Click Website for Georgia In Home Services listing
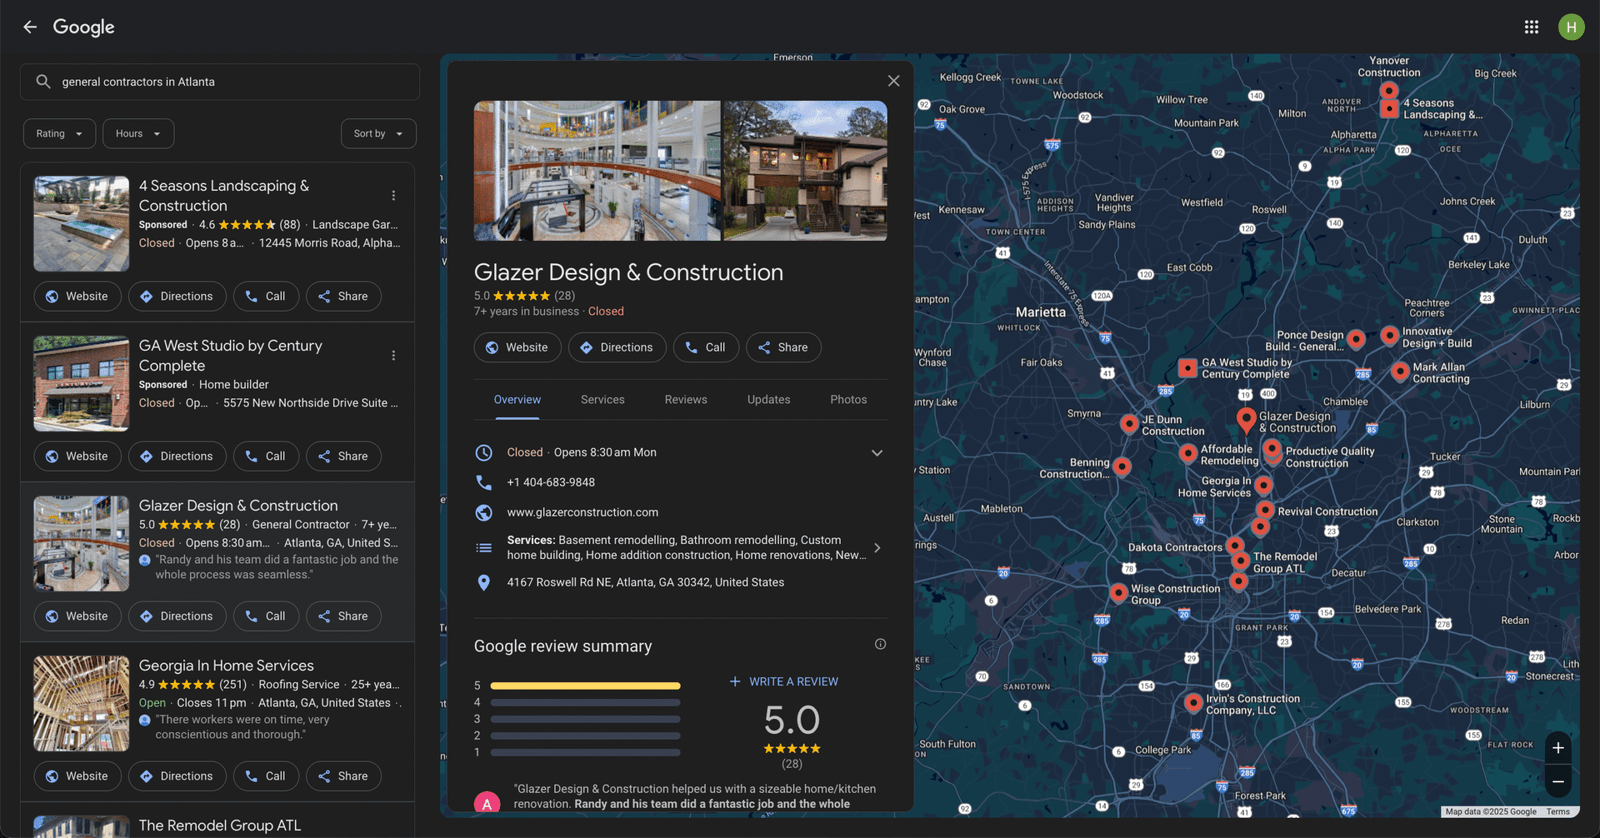Image resolution: width=1600 pixels, height=838 pixels. pyautogui.click(x=78, y=776)
